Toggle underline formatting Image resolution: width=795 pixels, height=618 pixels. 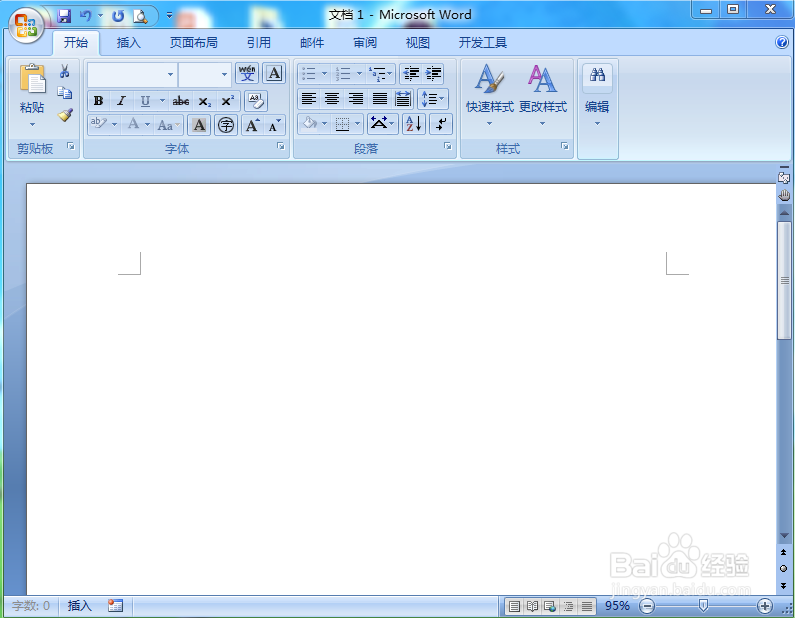[x=145, y=101]
